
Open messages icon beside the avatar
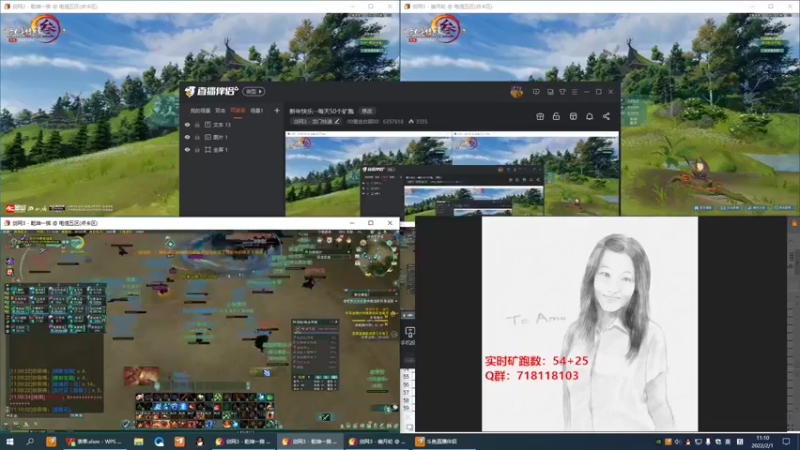tap(536, 92)
